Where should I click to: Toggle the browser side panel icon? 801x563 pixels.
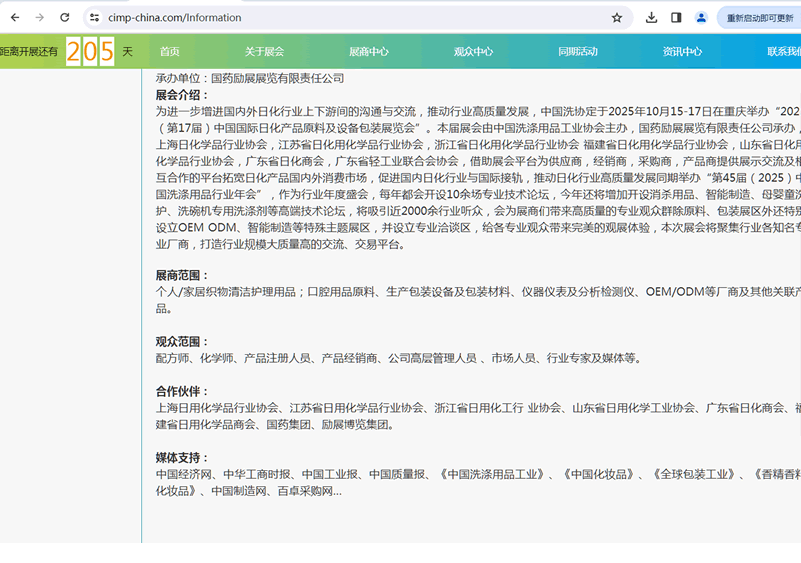click(x=676, y=18)
